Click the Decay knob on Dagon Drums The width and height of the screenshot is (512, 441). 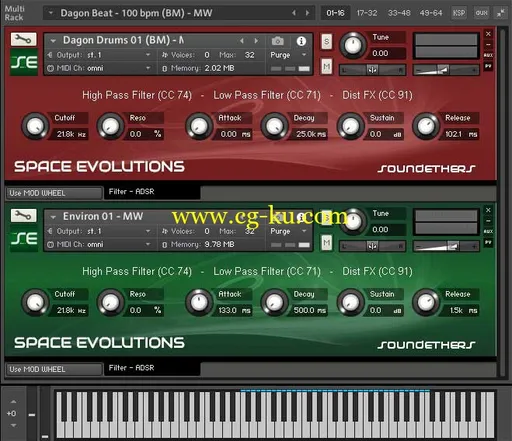(x=274, y=126)
